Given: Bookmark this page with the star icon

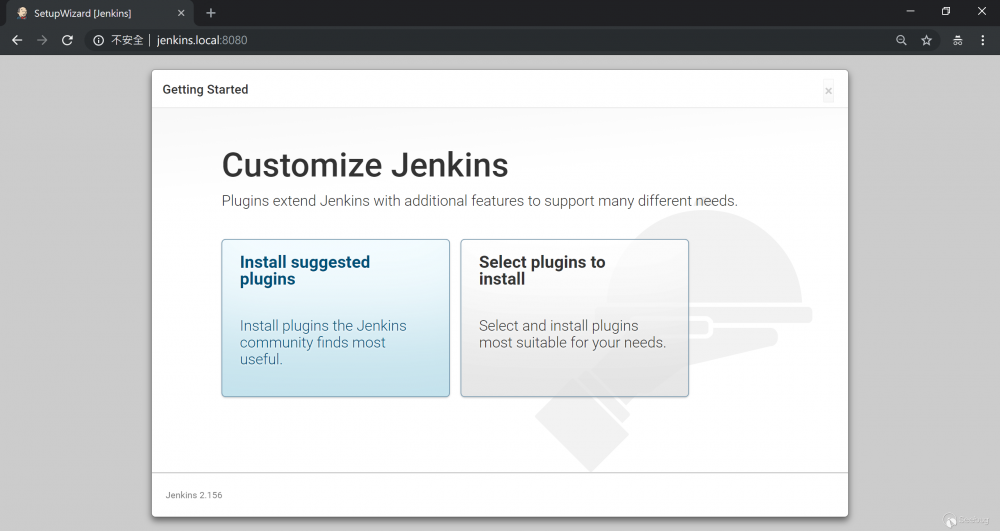Looking at the screenshot, I should pyautogui.click(x=927, y=40).
